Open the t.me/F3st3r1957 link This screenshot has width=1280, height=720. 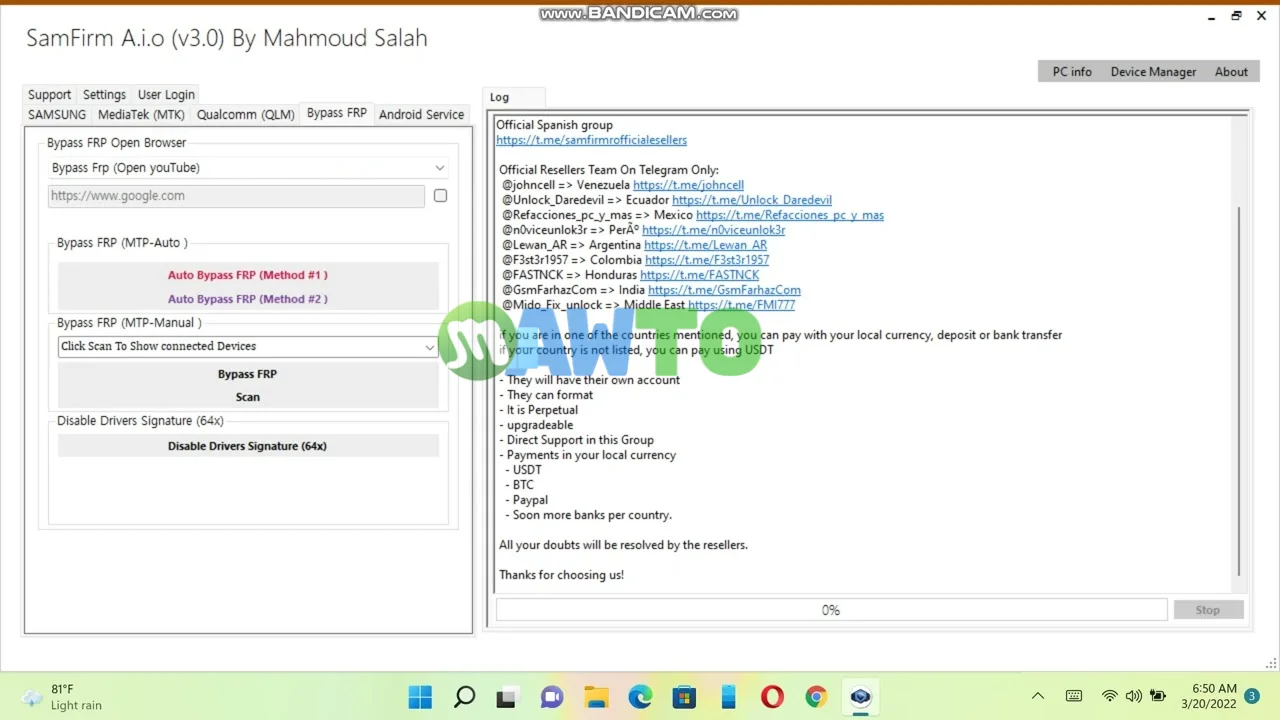click(x=707, y=260)
